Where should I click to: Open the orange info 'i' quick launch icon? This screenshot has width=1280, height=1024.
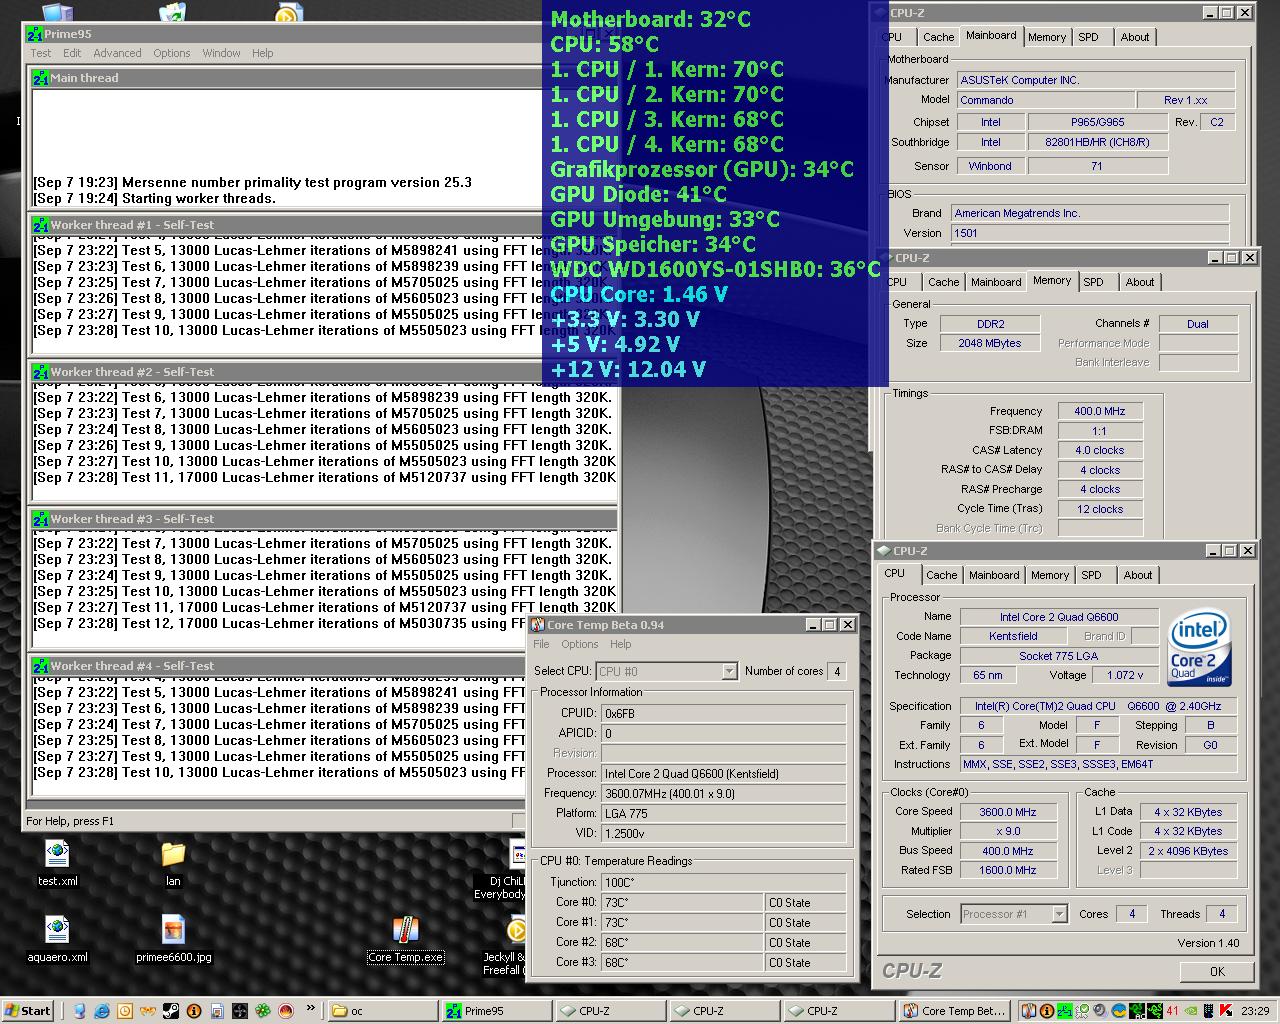tap(194, 1011)
